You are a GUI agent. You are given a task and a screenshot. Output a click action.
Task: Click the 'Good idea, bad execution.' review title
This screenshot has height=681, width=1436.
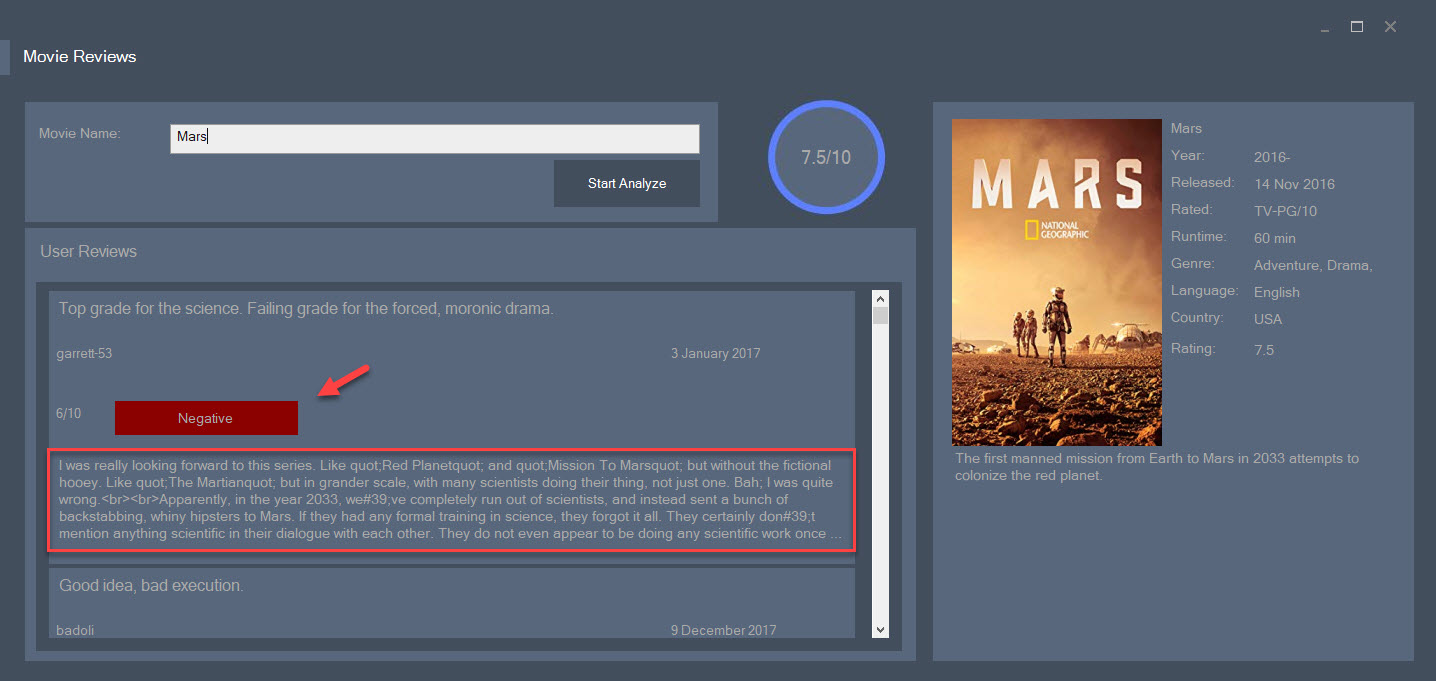(x=151, y=585)
